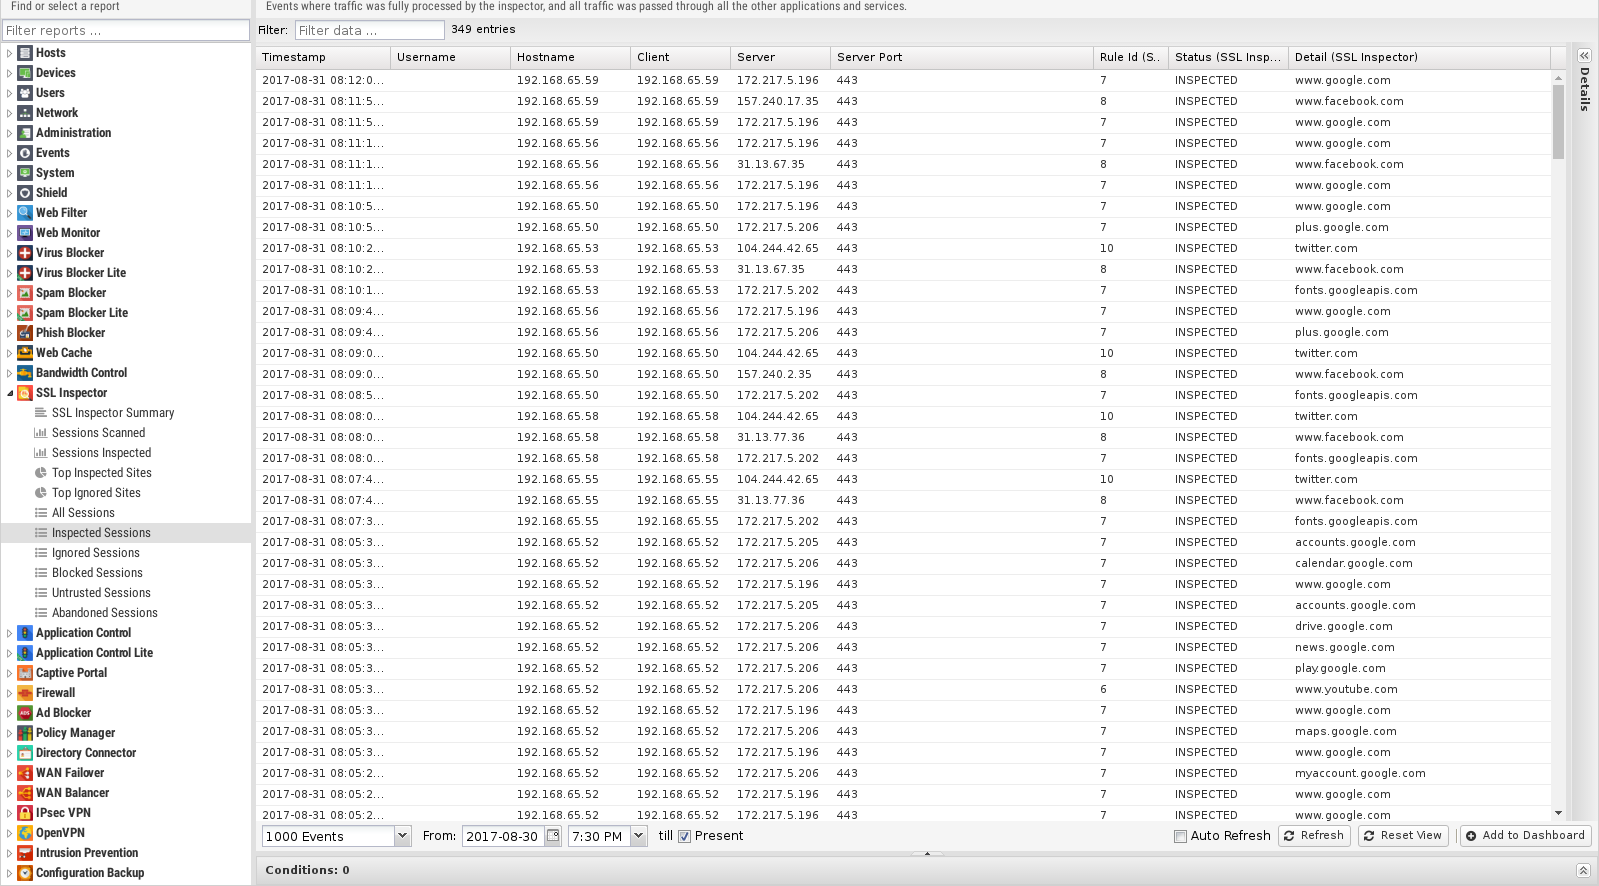Click the Ad Blocker app icon
1599x886 pixels.
click(x=25, y=713)
